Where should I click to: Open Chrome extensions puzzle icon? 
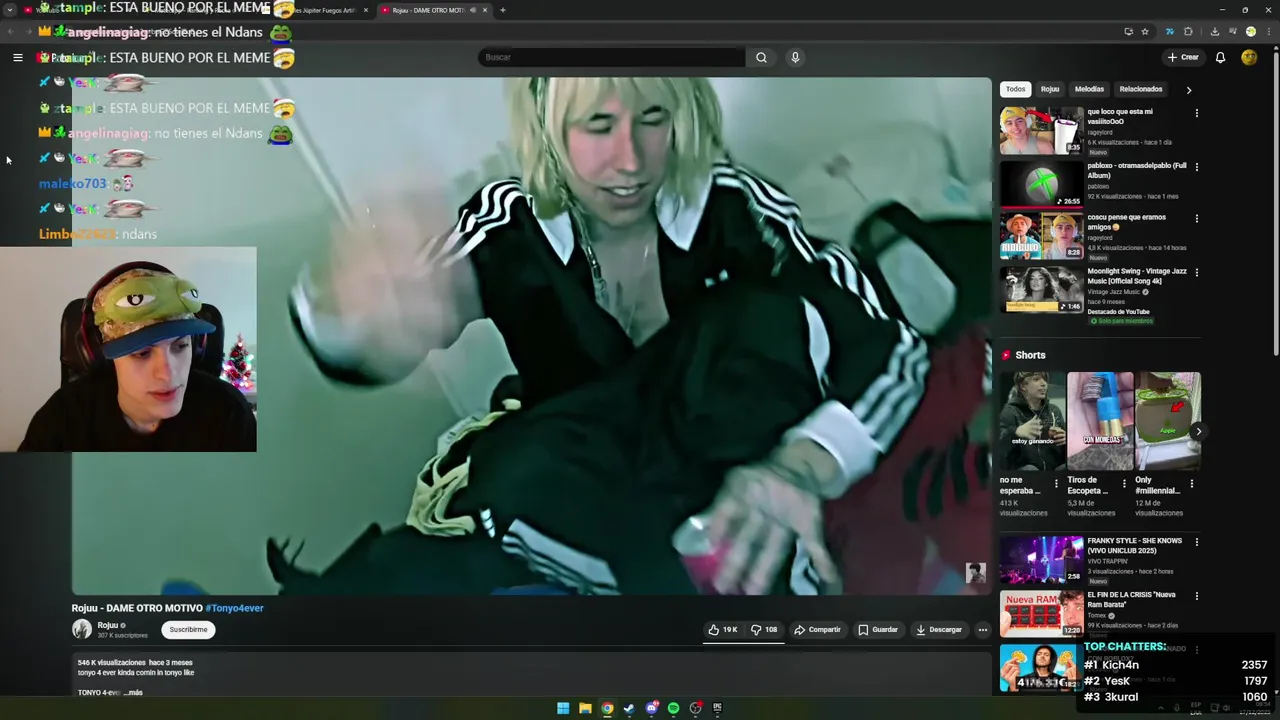click(x=1188, y=31)
